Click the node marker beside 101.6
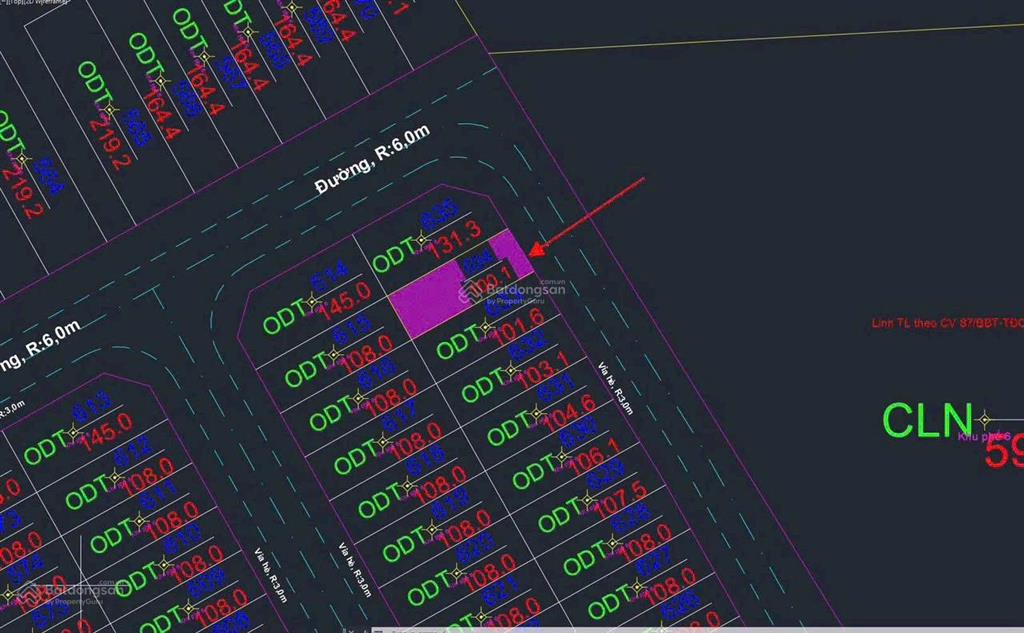The image size is (1024, 633). click(486, 328)
